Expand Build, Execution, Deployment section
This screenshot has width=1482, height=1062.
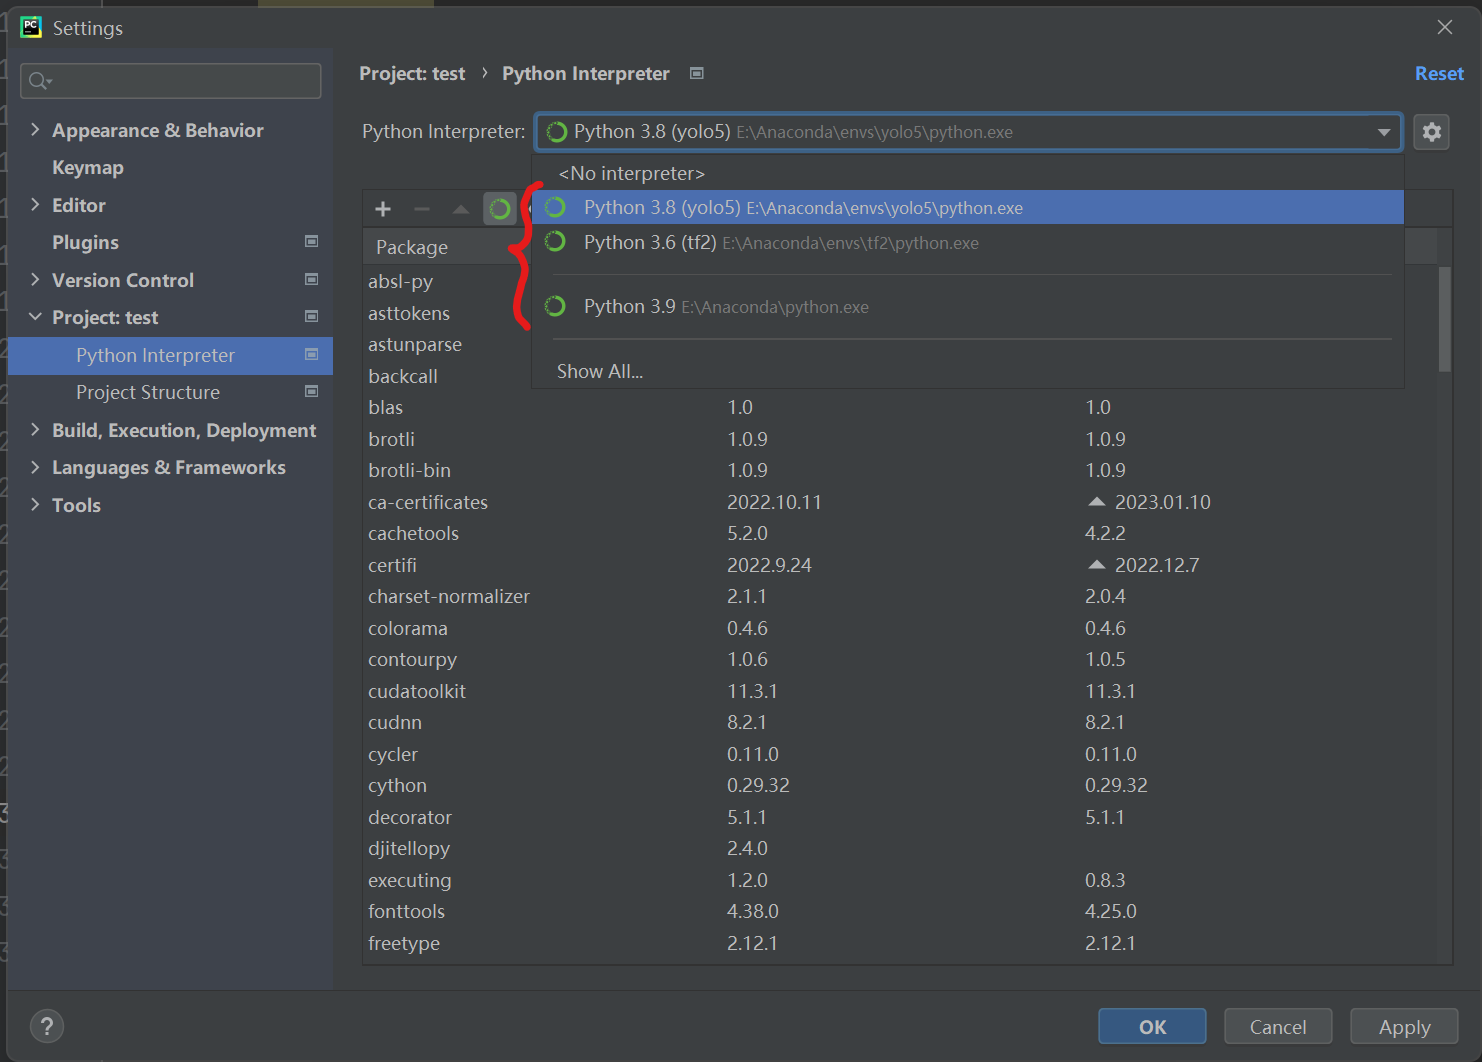(35, 429)
